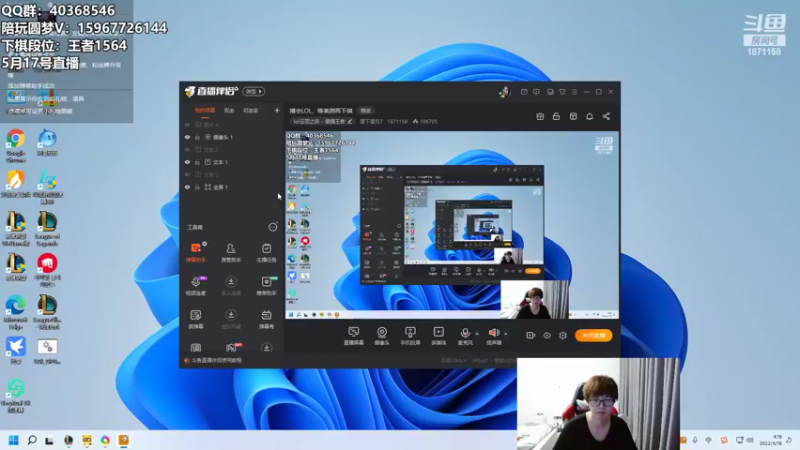Toggle the preview eye icon in bottom bar
The width and height of the screenshot is (800, 450).
tap(546, 335)
